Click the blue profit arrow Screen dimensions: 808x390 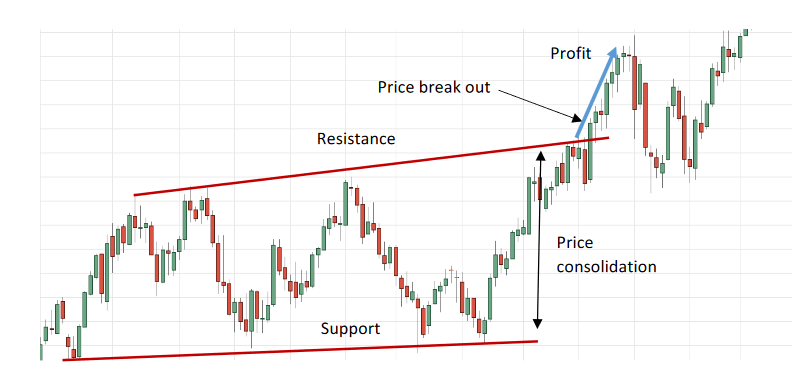tap(596, 92)
